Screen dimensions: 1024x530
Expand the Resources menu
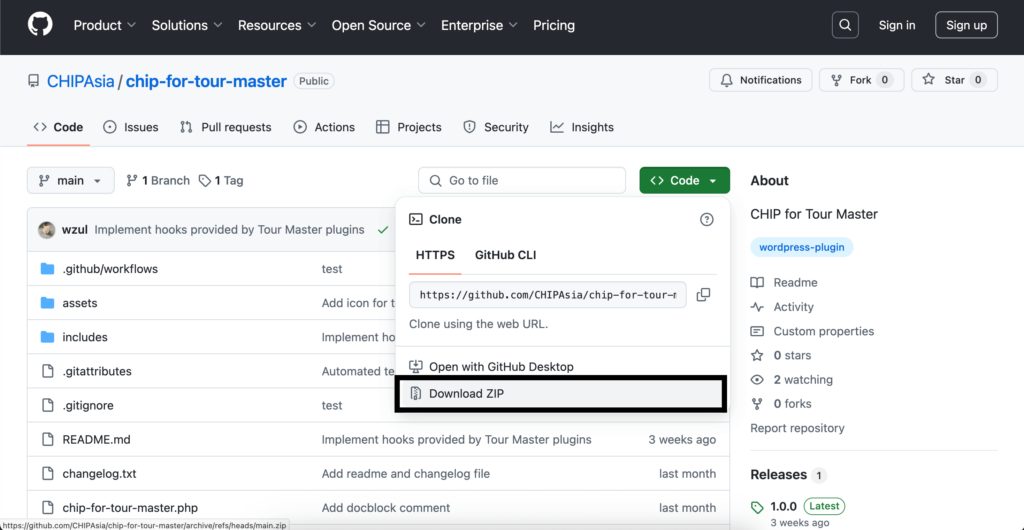pyautogui.click(x=277, y=25)
